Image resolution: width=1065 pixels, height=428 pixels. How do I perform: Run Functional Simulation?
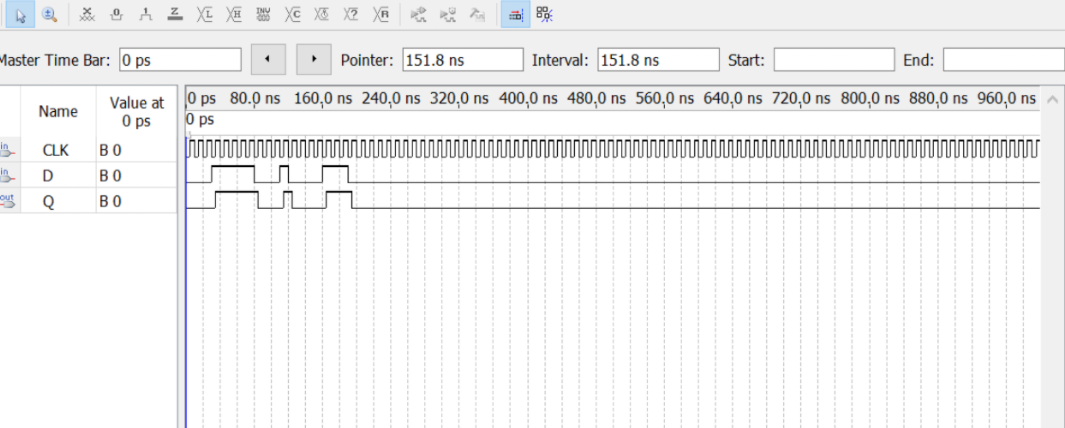click(419, 14)
